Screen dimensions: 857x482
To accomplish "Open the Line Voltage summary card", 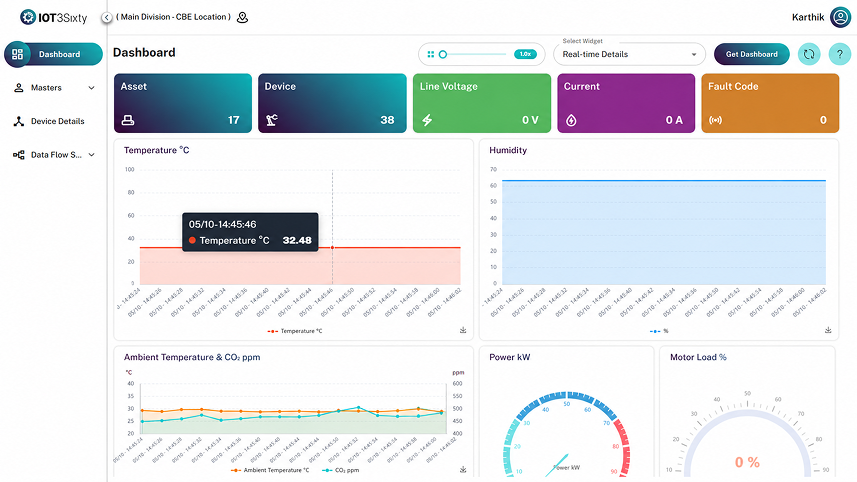I will [482, 103].
